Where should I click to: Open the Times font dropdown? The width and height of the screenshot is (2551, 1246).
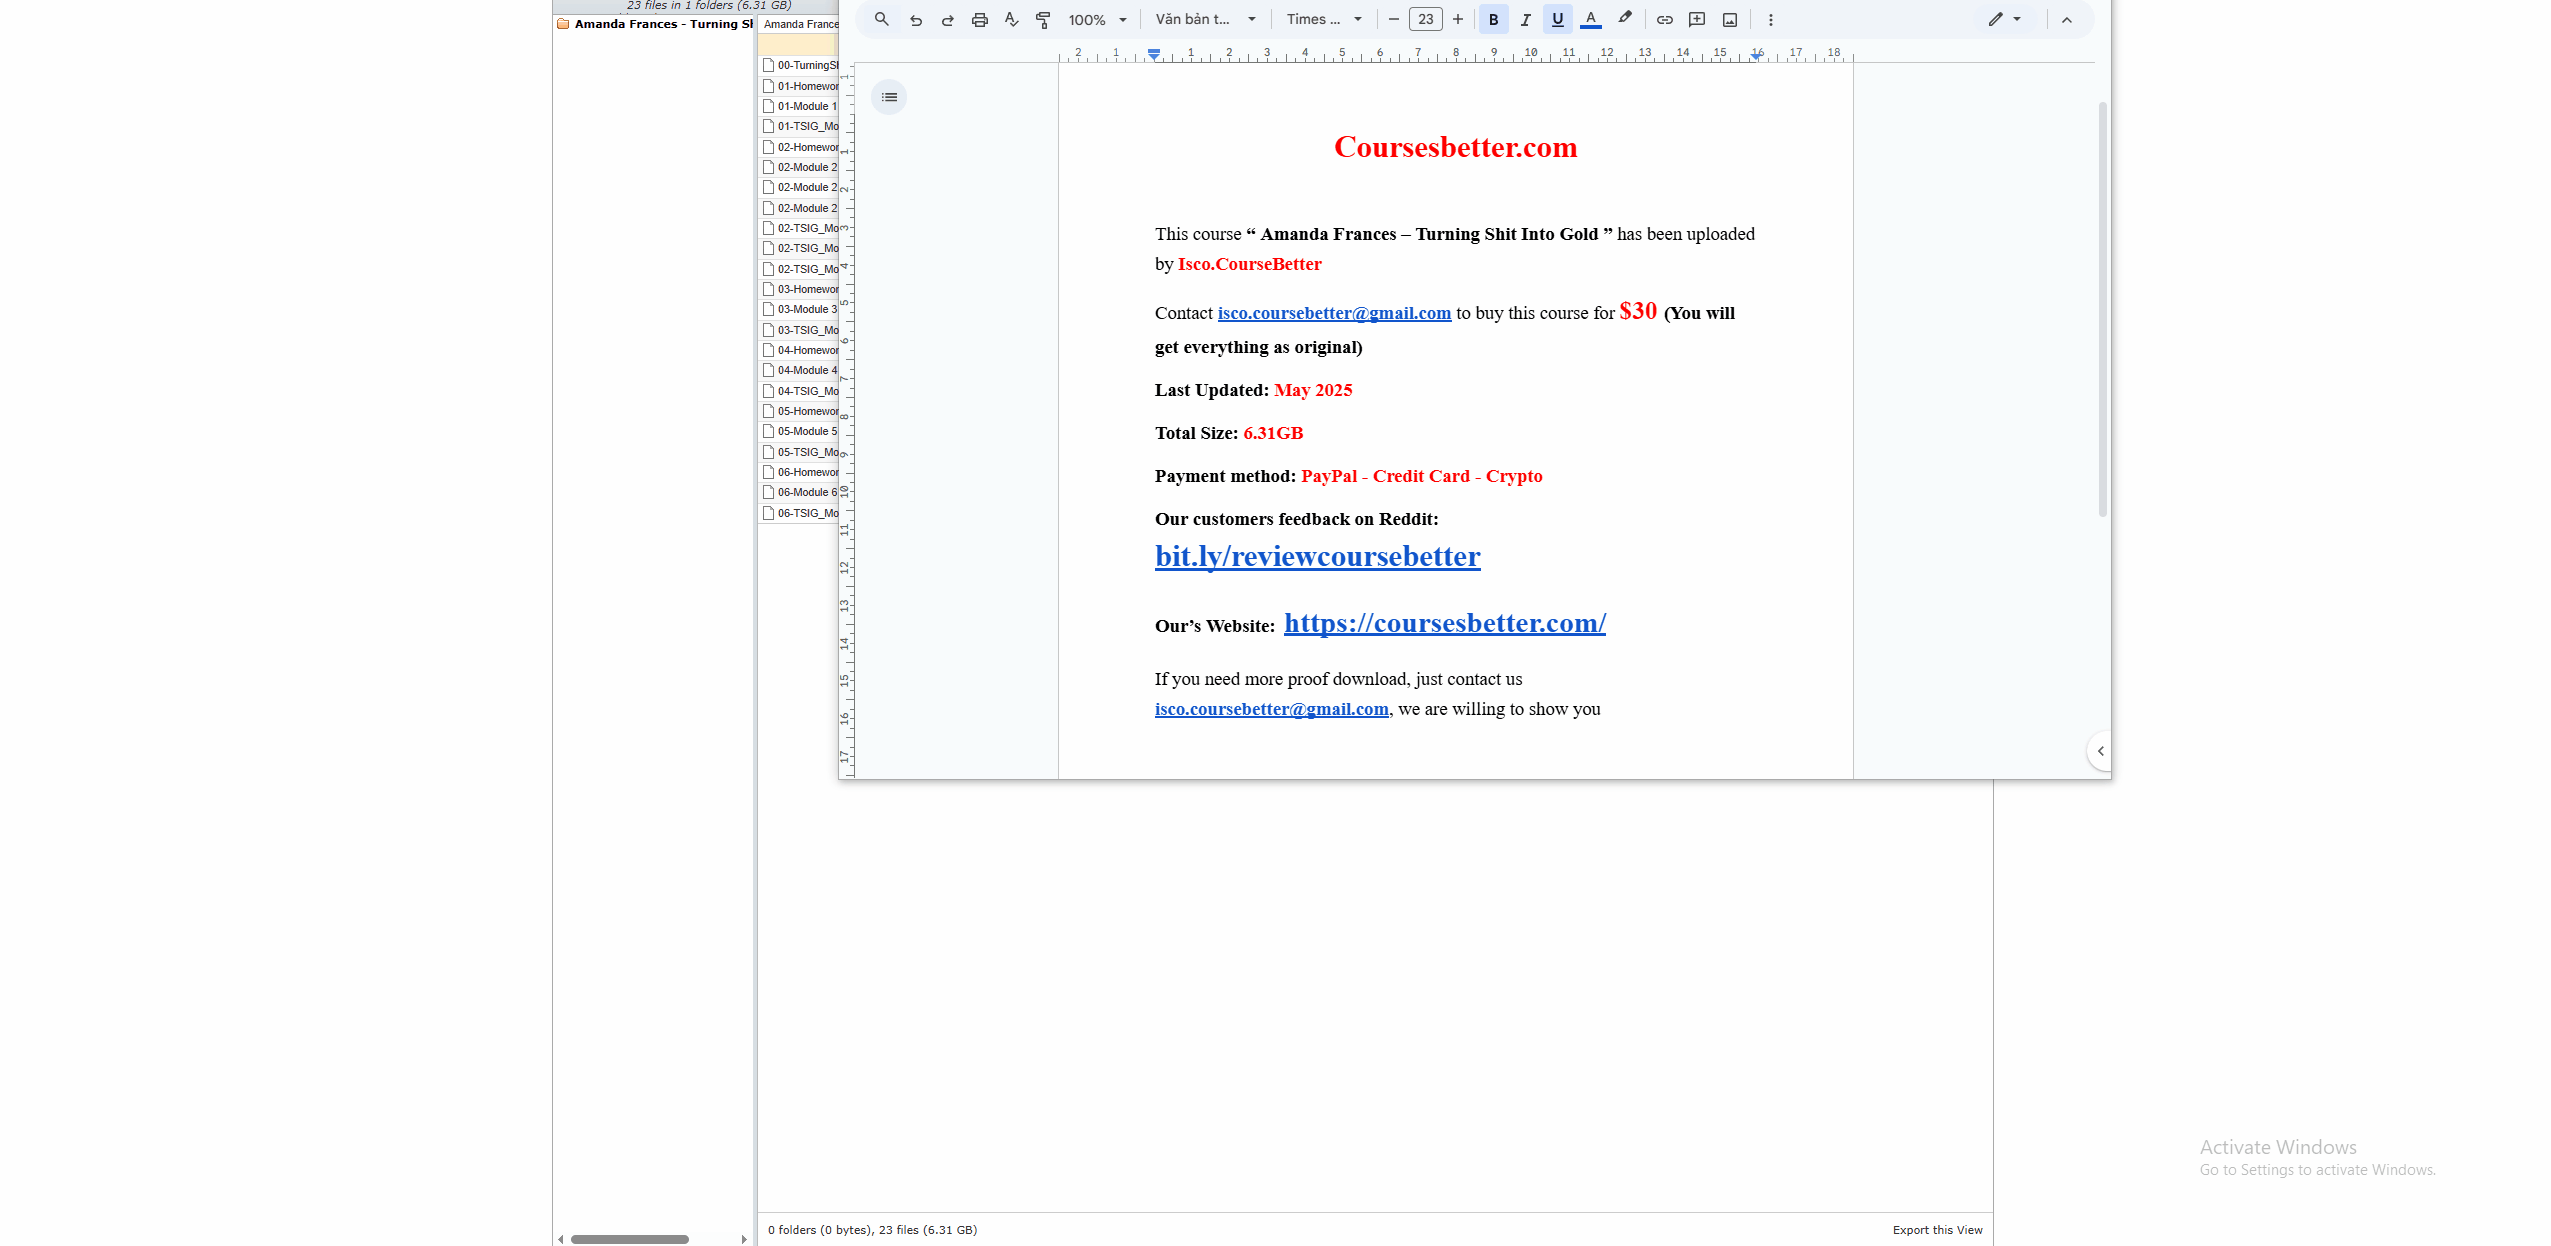coord(1324,20)
